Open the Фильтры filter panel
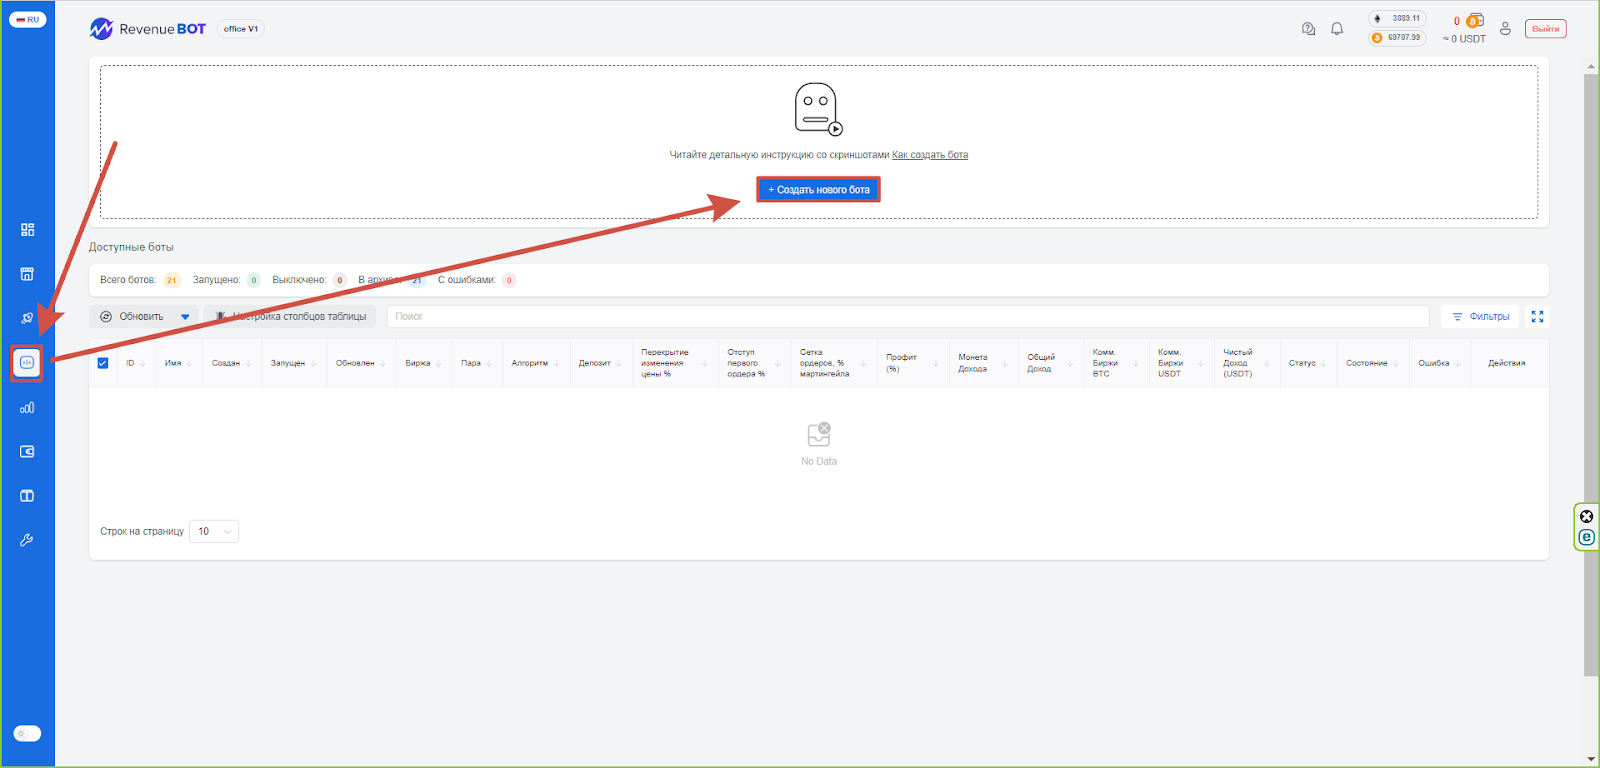Screen dimensions: 1600x768 1480,317
